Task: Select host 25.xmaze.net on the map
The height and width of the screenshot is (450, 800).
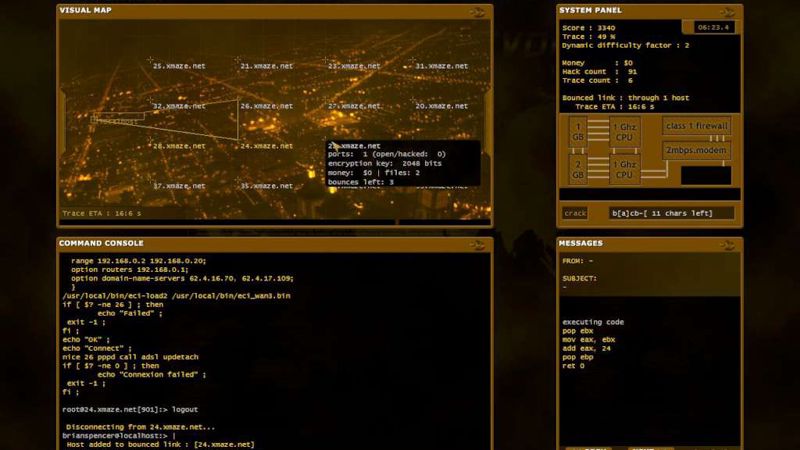Action: (x=179, y=66)
